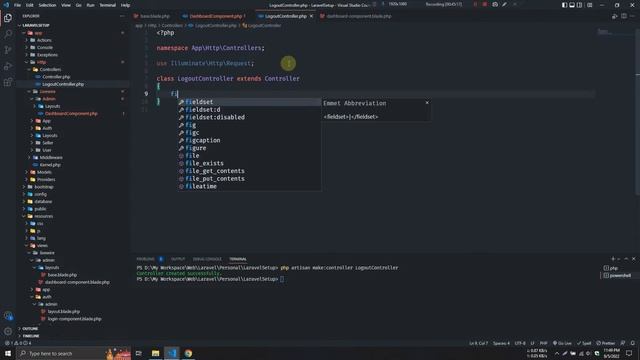Expand the Outline section
The image size is (640, 360).
click(x=30, y=329)
